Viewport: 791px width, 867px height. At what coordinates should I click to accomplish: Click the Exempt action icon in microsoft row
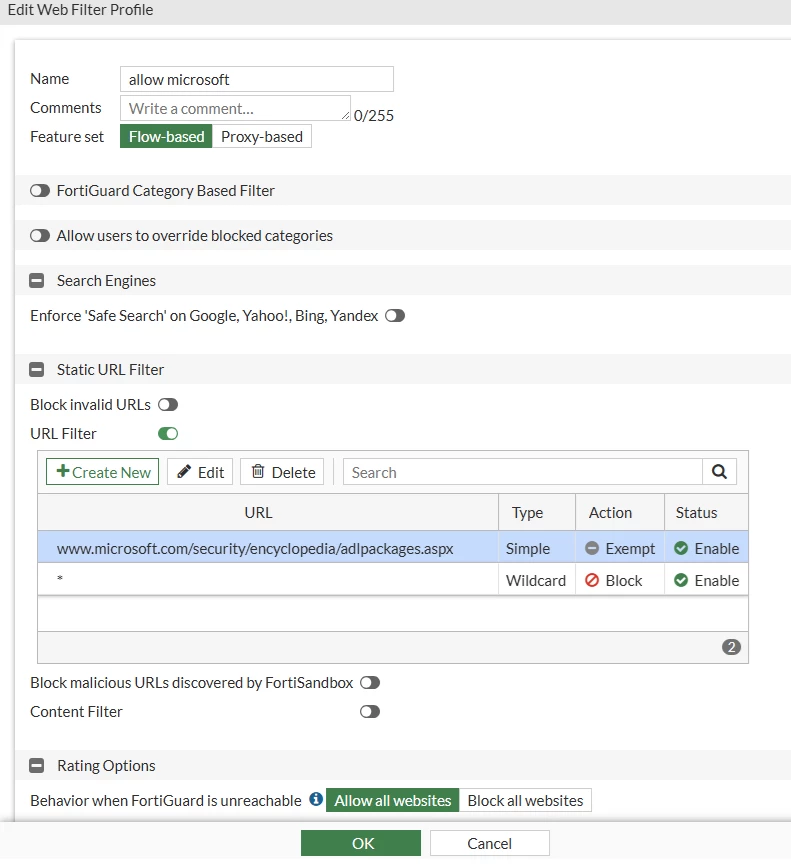[x=591, y=548]
